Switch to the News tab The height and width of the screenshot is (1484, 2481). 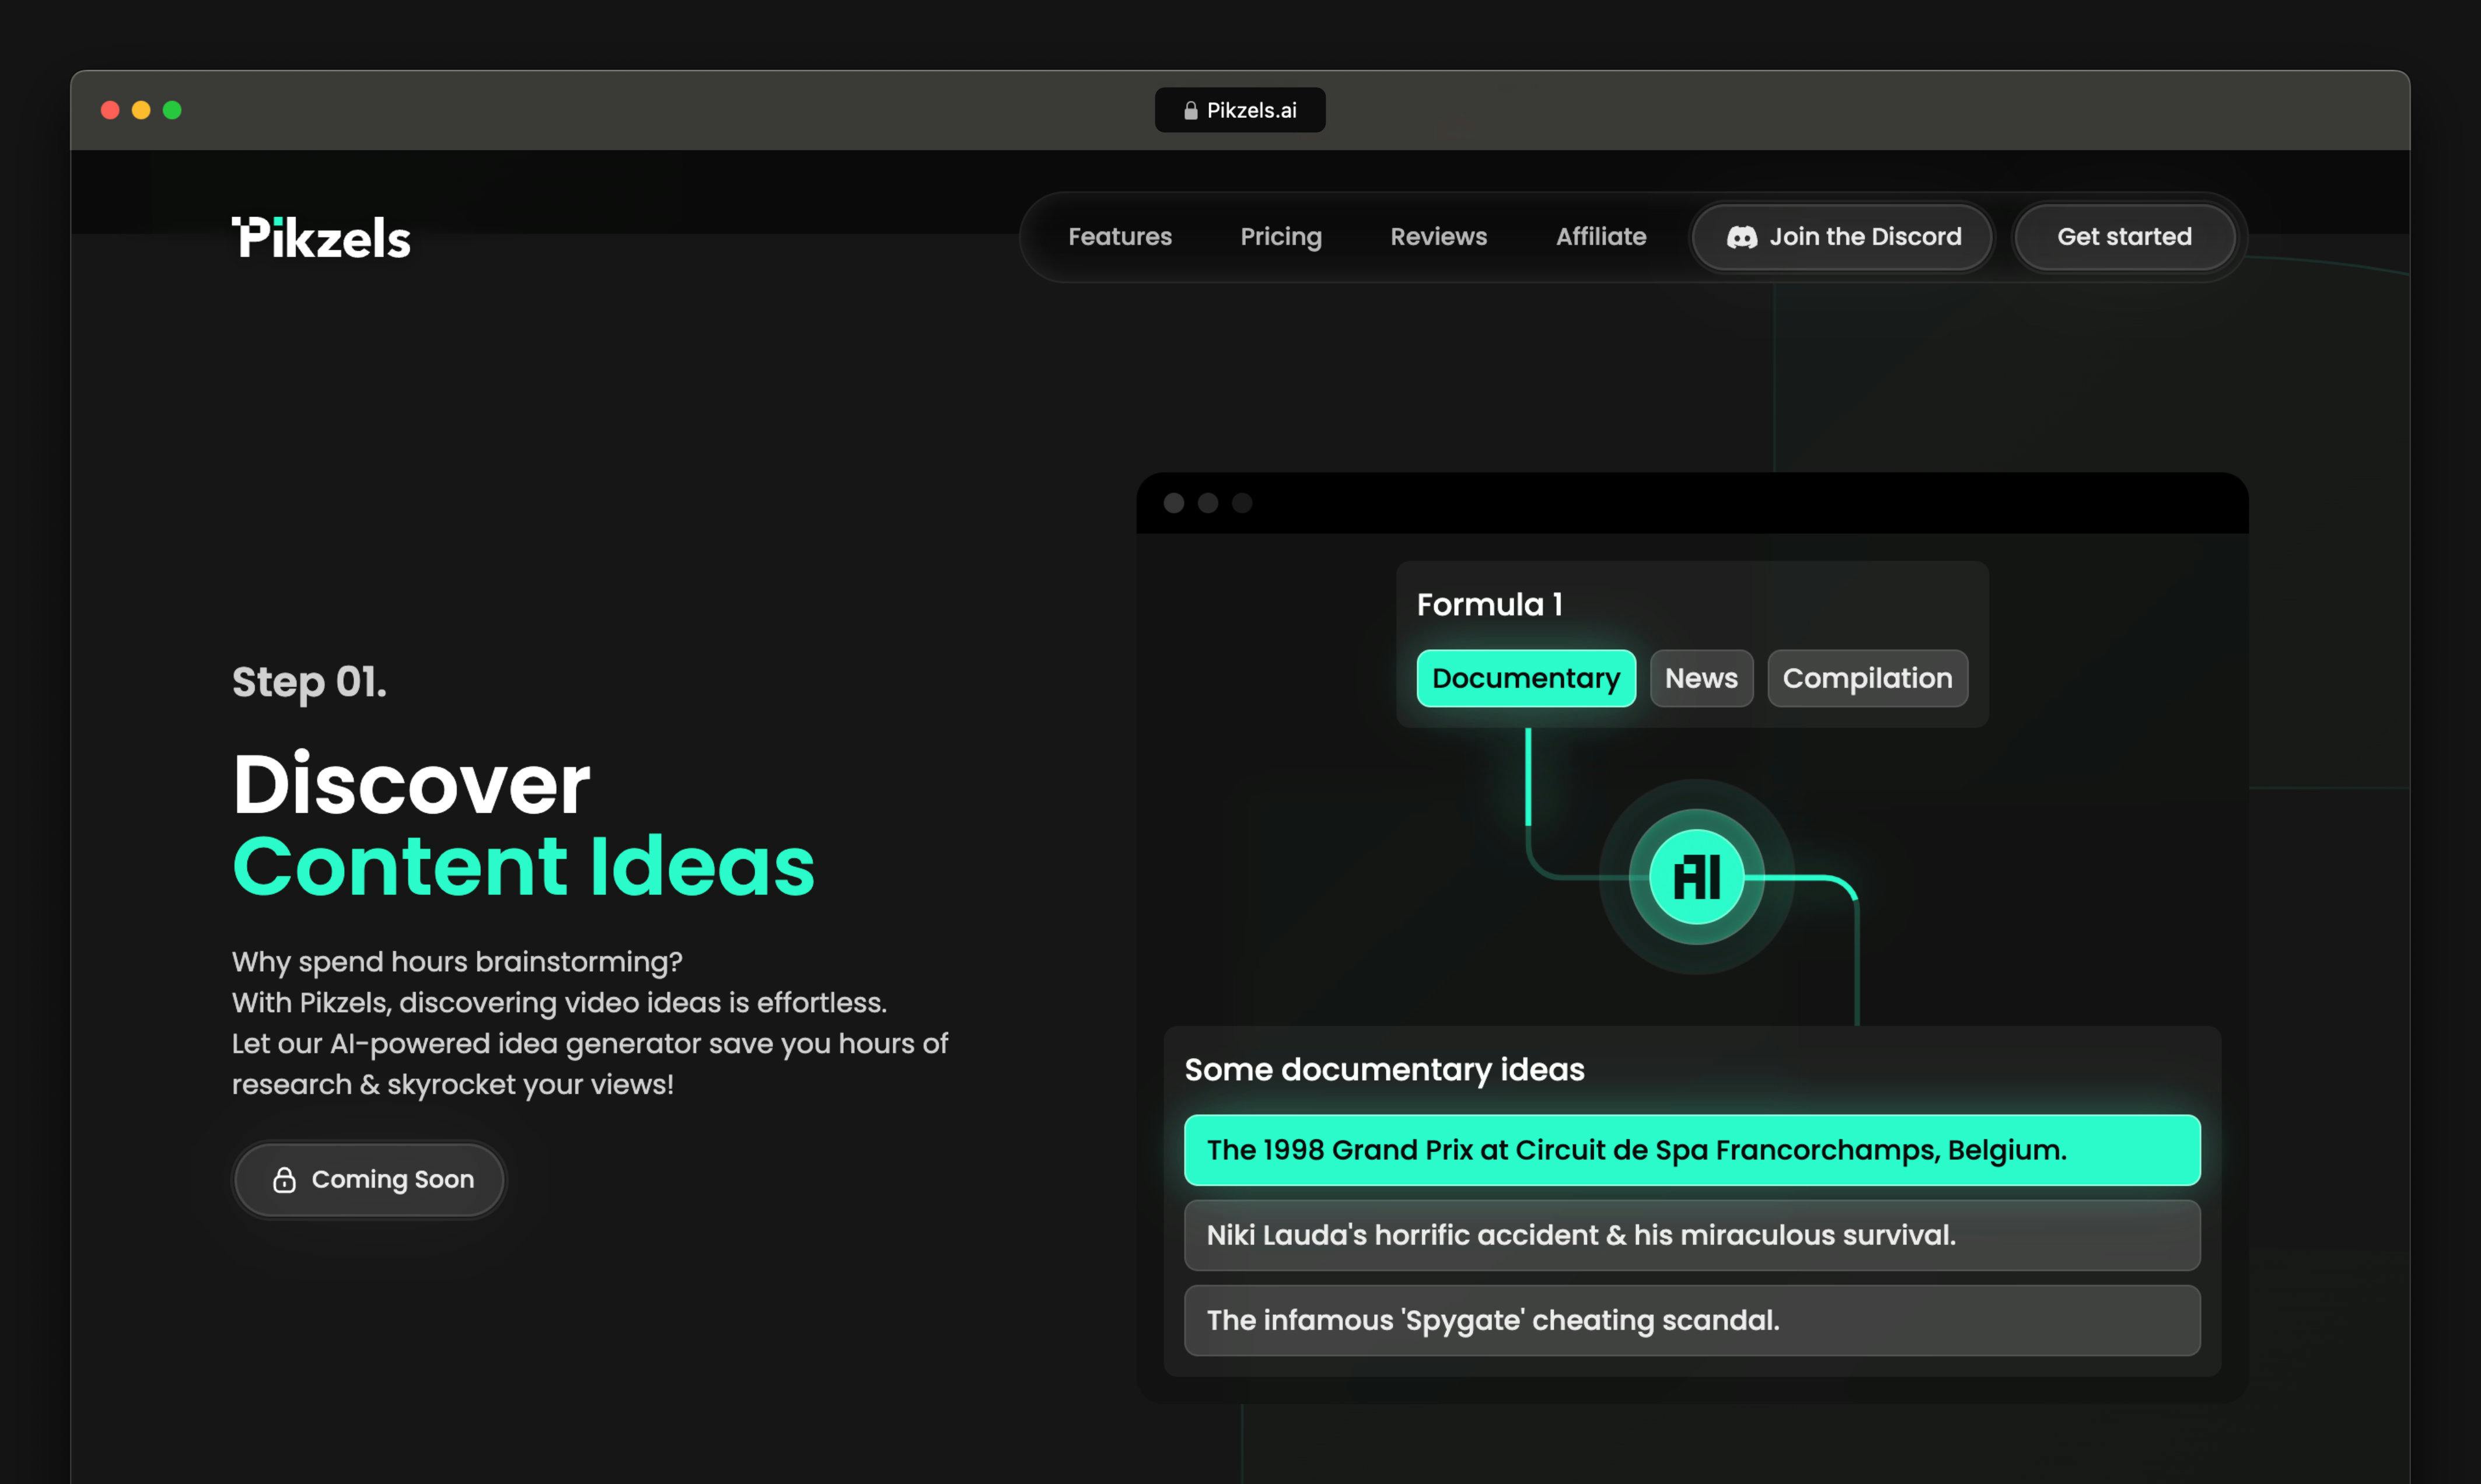coord(1701,678)
